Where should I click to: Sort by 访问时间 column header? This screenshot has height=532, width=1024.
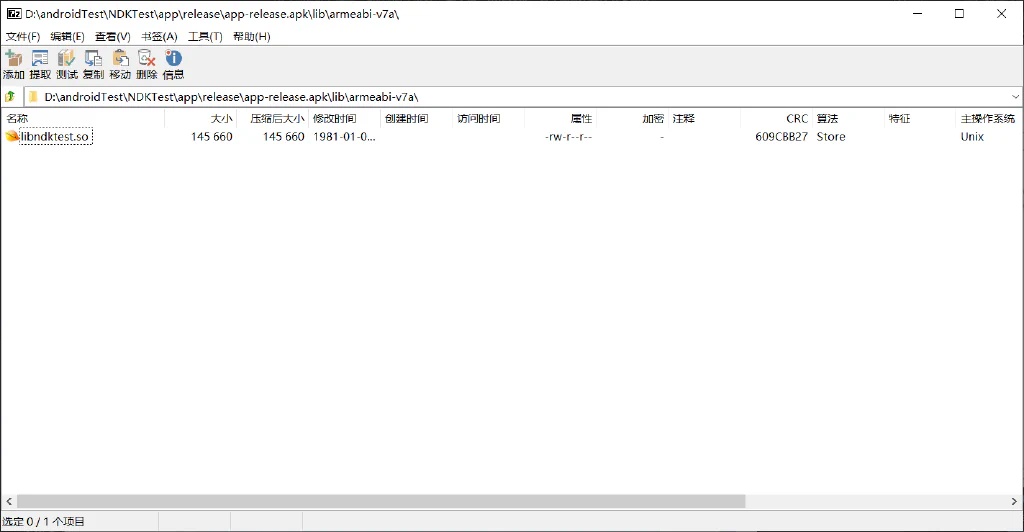click(488, 118)
